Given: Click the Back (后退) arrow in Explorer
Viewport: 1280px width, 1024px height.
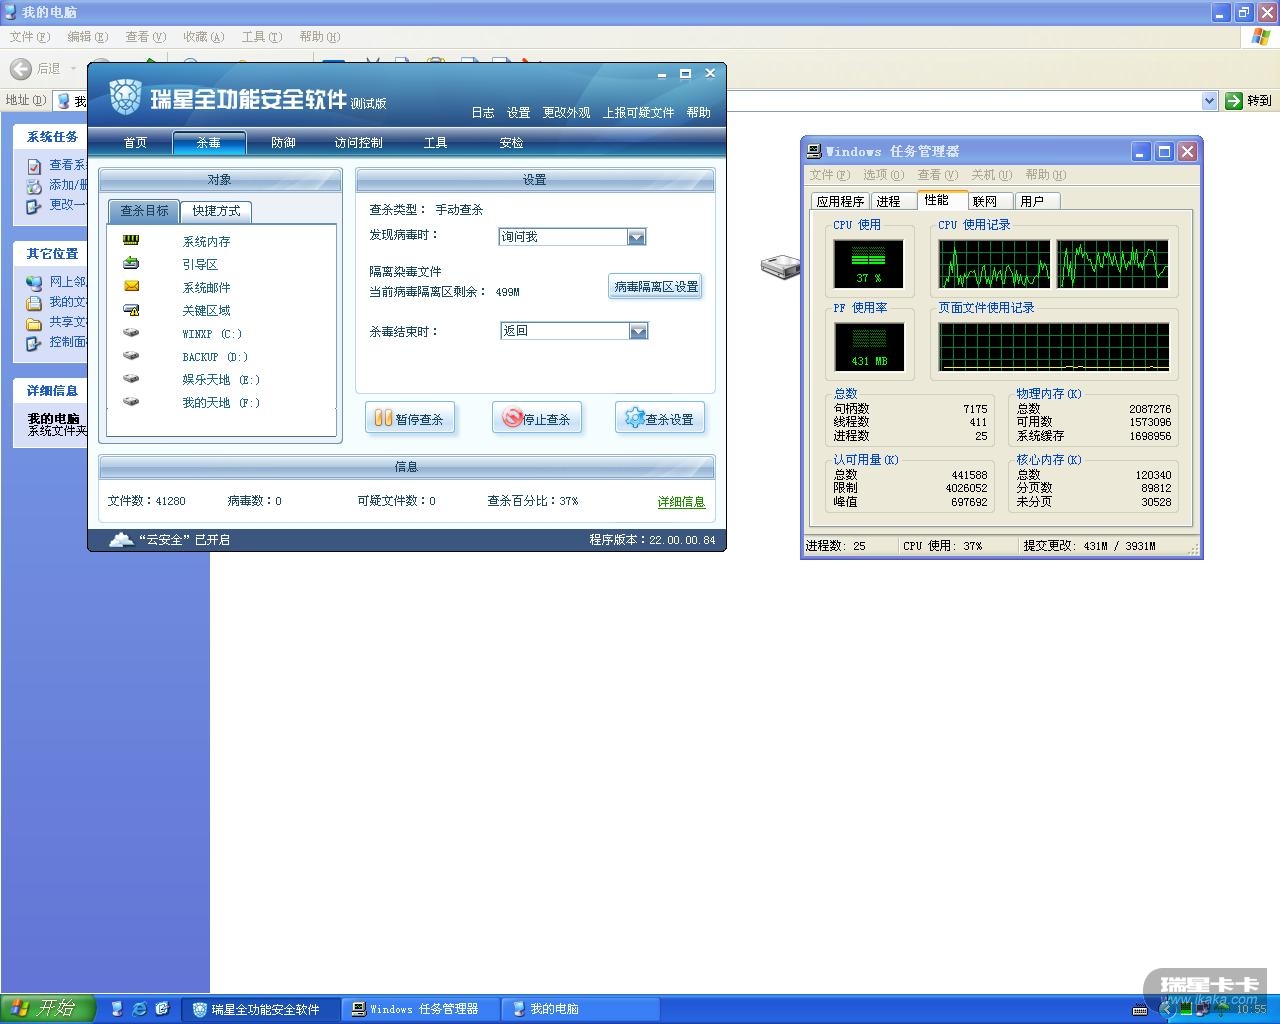Looking at the screenshot, I should (21, 68).
